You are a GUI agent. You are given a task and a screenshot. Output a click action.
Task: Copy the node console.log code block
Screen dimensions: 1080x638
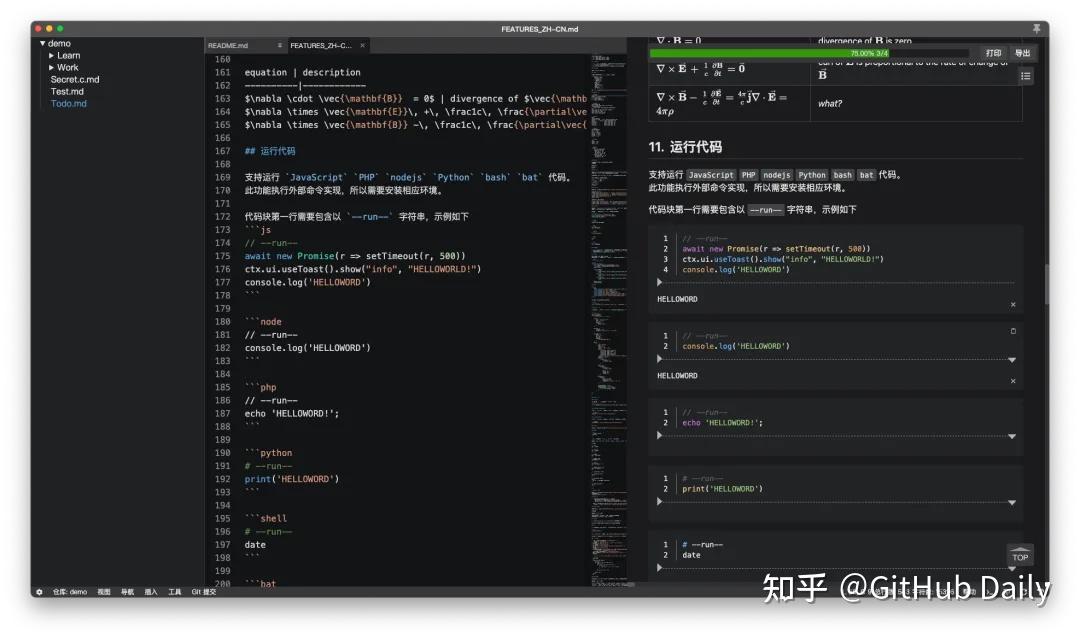pos(1012,331)
